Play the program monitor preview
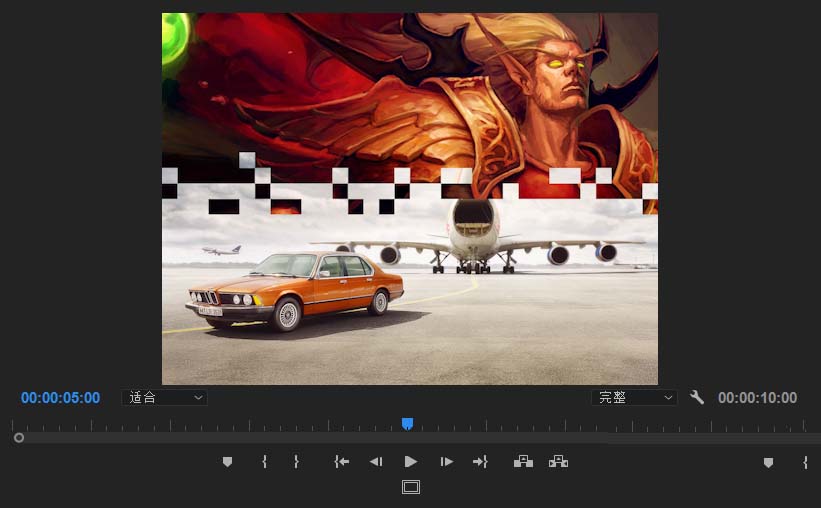Viewport: 821px width, 508px height. [x=411, y=462]
